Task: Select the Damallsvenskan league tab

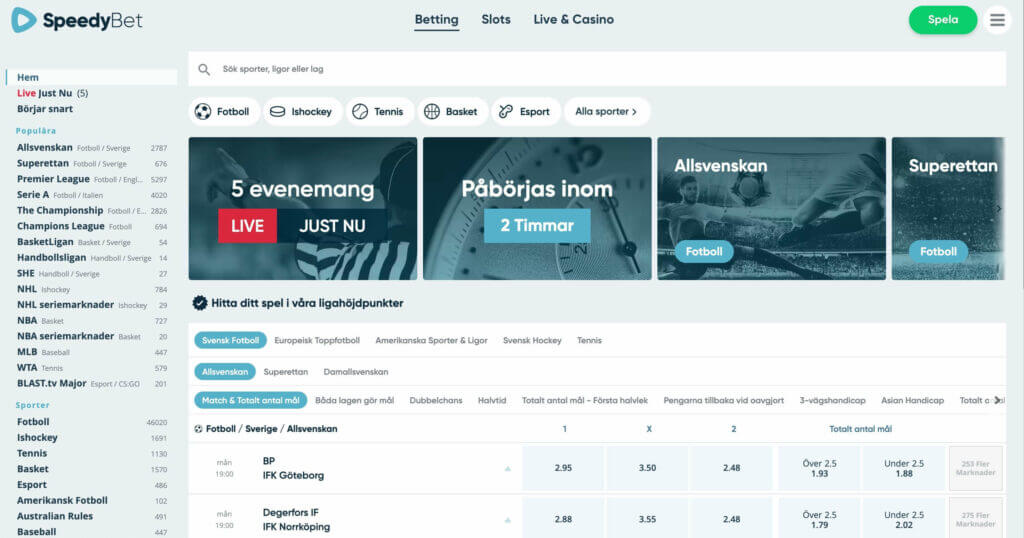Action: (356, 372)
